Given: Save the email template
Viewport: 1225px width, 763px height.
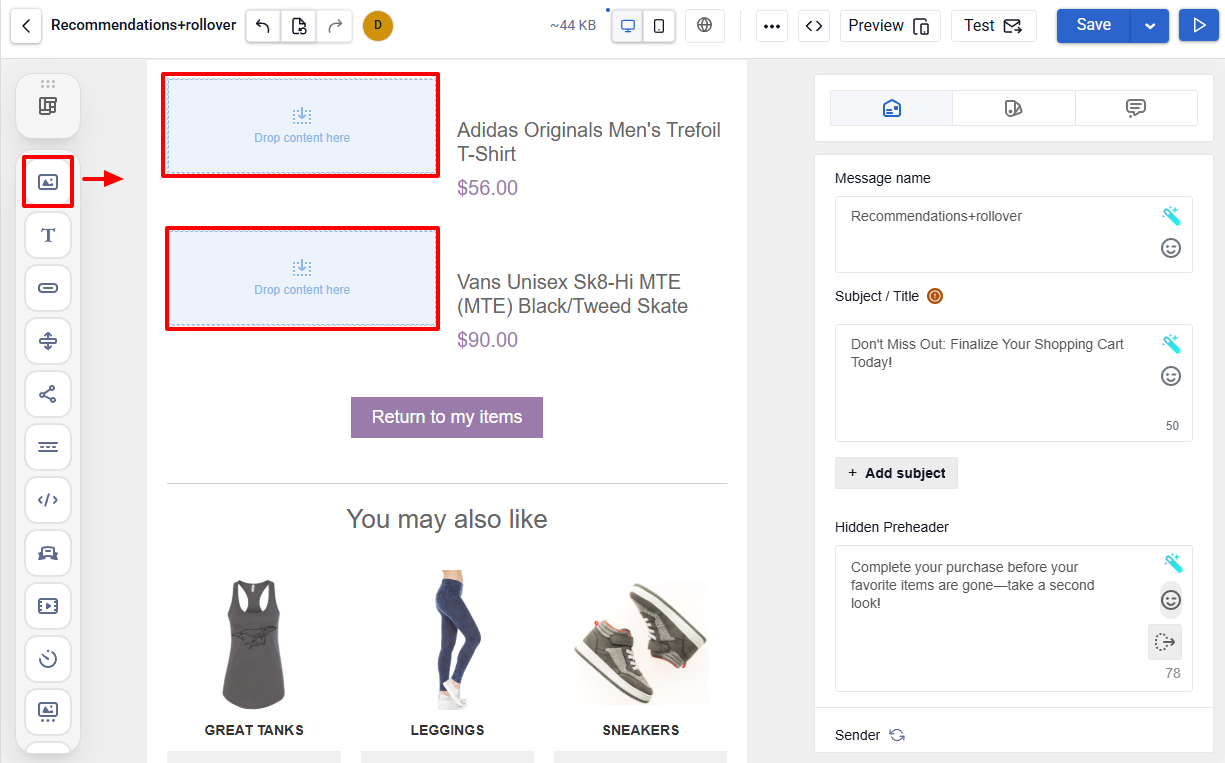Looking at the screenshot, I should click(x=1094, y=26).
